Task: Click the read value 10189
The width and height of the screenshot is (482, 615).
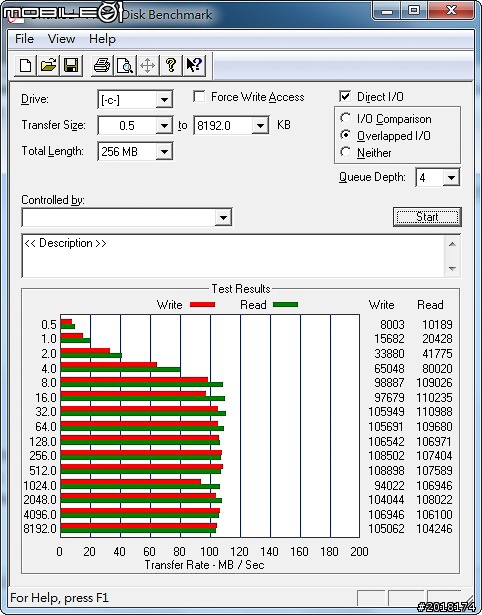Action: click(437, 325)
